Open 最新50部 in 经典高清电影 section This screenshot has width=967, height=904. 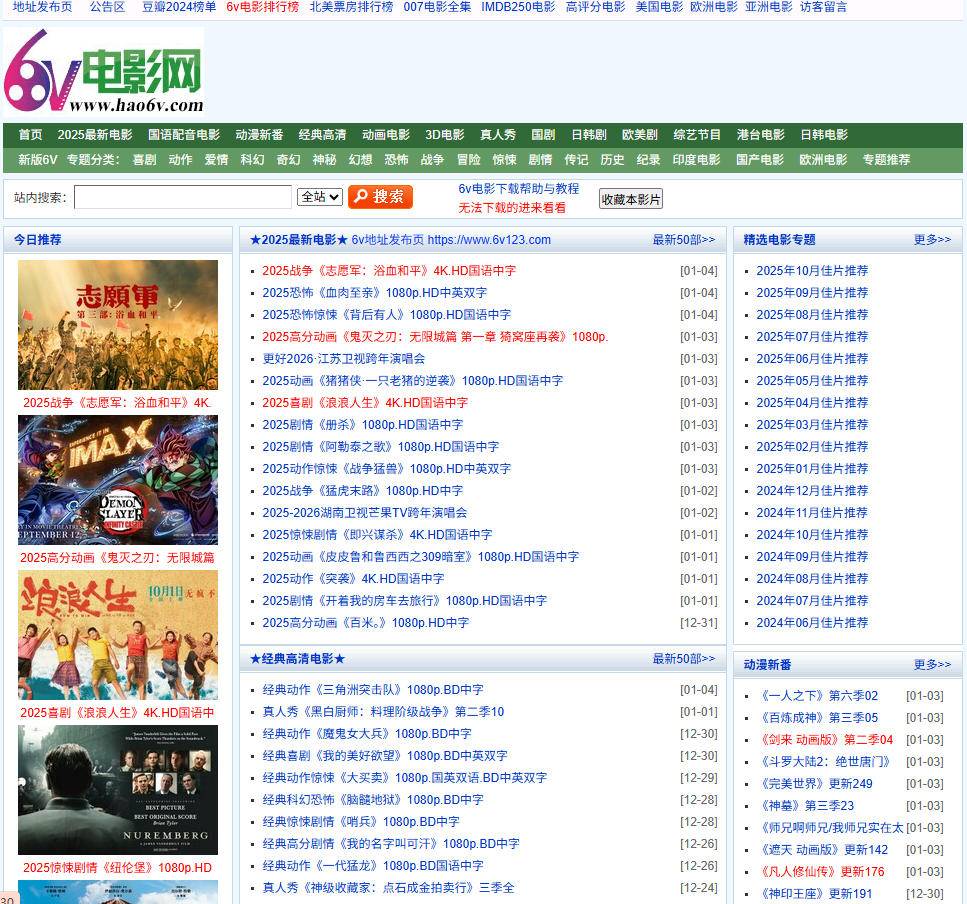tap(683, 659)
